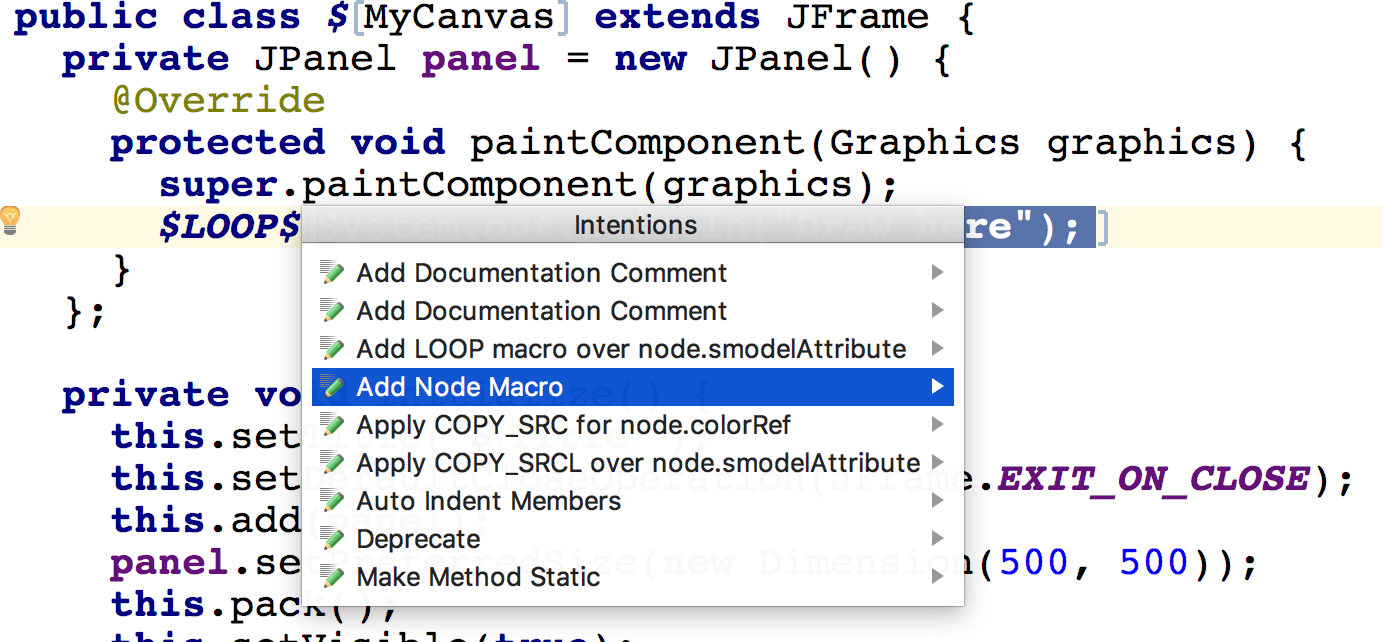Choose Apply COPY_SRCL over node.smodelAttribute
1382x642 pixels.
(x=638, y=463)
